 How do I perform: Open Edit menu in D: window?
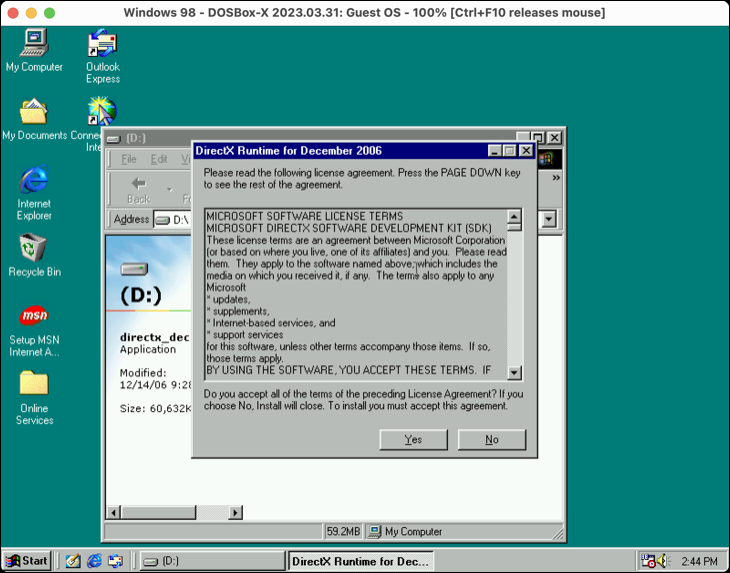(159, 160)
